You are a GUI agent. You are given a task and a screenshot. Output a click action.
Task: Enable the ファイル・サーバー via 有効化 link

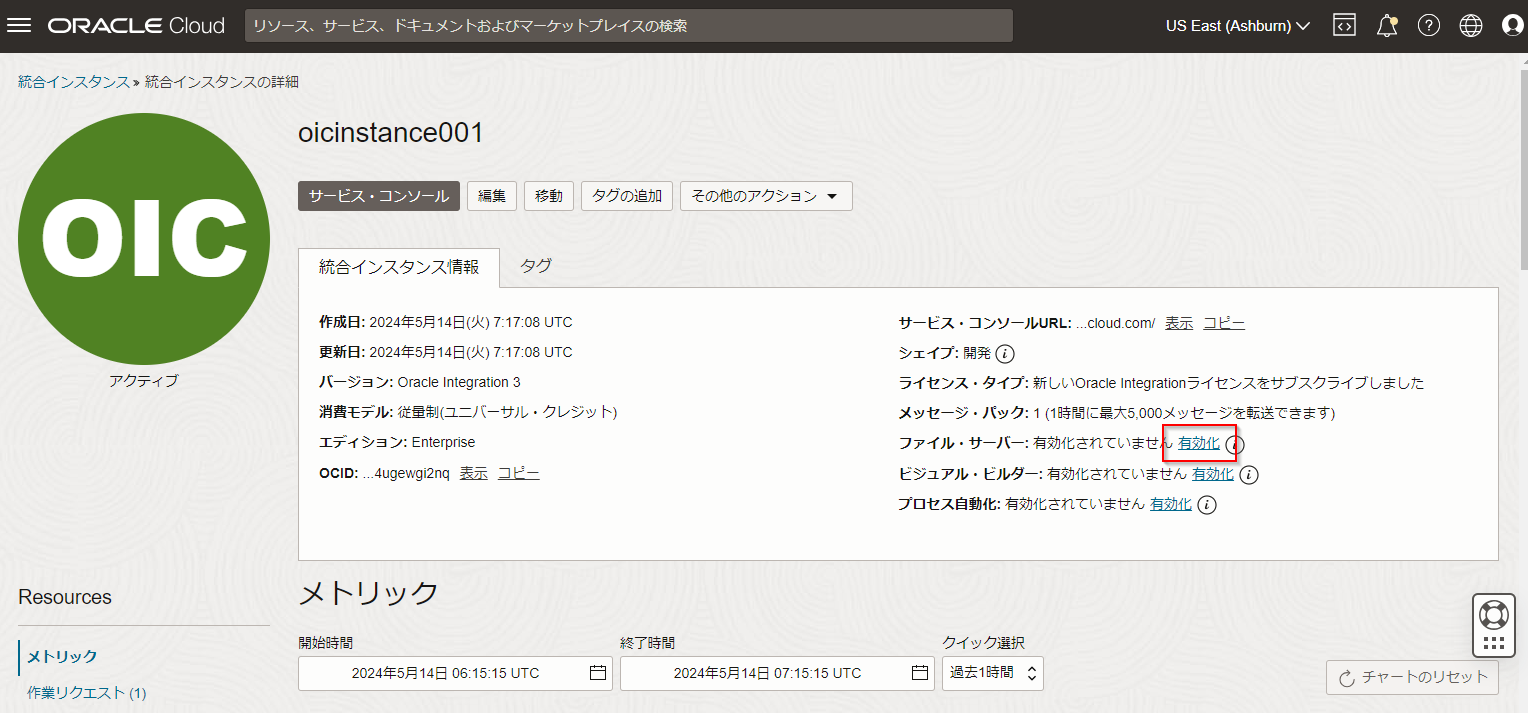click(1198, 443)
